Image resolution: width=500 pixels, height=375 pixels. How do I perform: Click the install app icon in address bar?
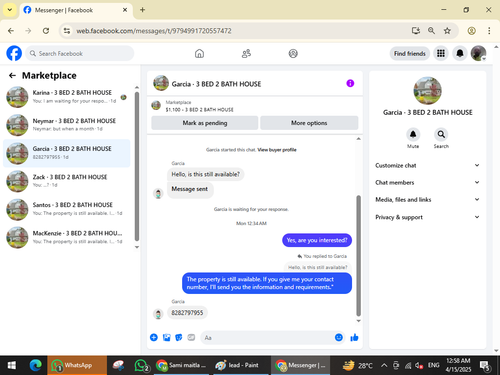click(416, 31)
